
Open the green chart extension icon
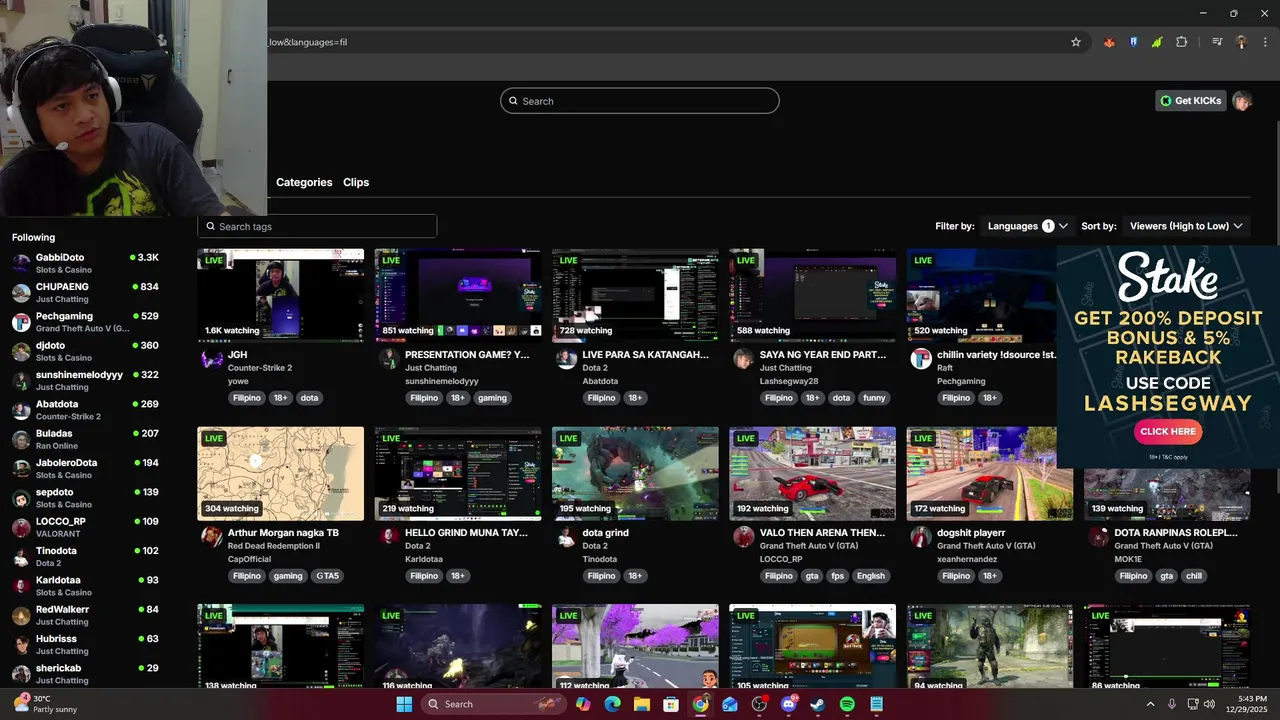1157,42
